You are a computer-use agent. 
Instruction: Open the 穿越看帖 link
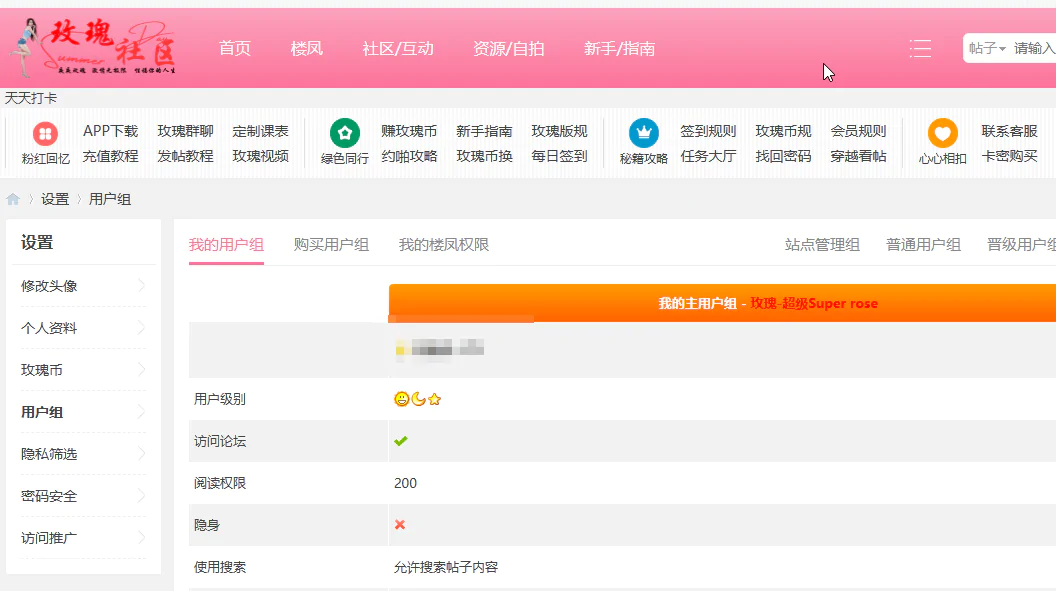[x=858, y=156]
